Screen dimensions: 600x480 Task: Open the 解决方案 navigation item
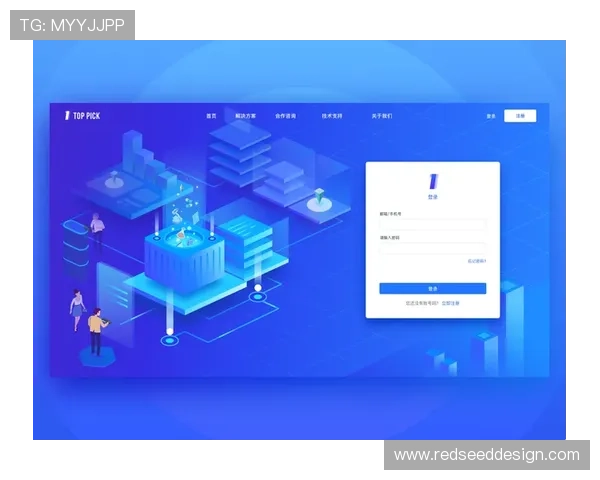pos(245,116)
